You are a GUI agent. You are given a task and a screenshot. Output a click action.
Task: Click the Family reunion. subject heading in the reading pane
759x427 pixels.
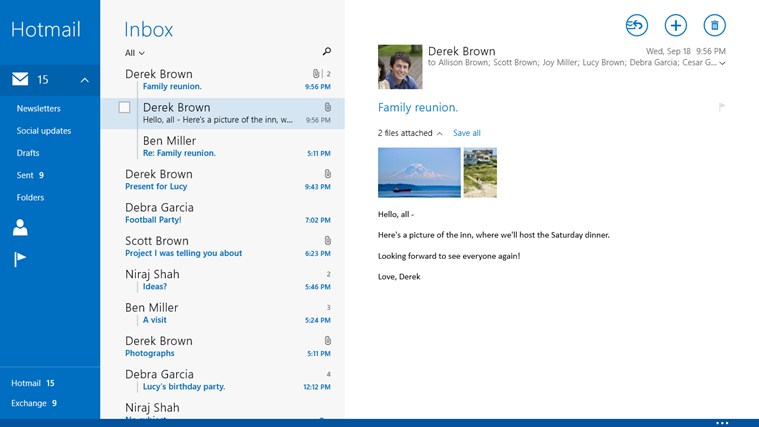pos(418,107)
